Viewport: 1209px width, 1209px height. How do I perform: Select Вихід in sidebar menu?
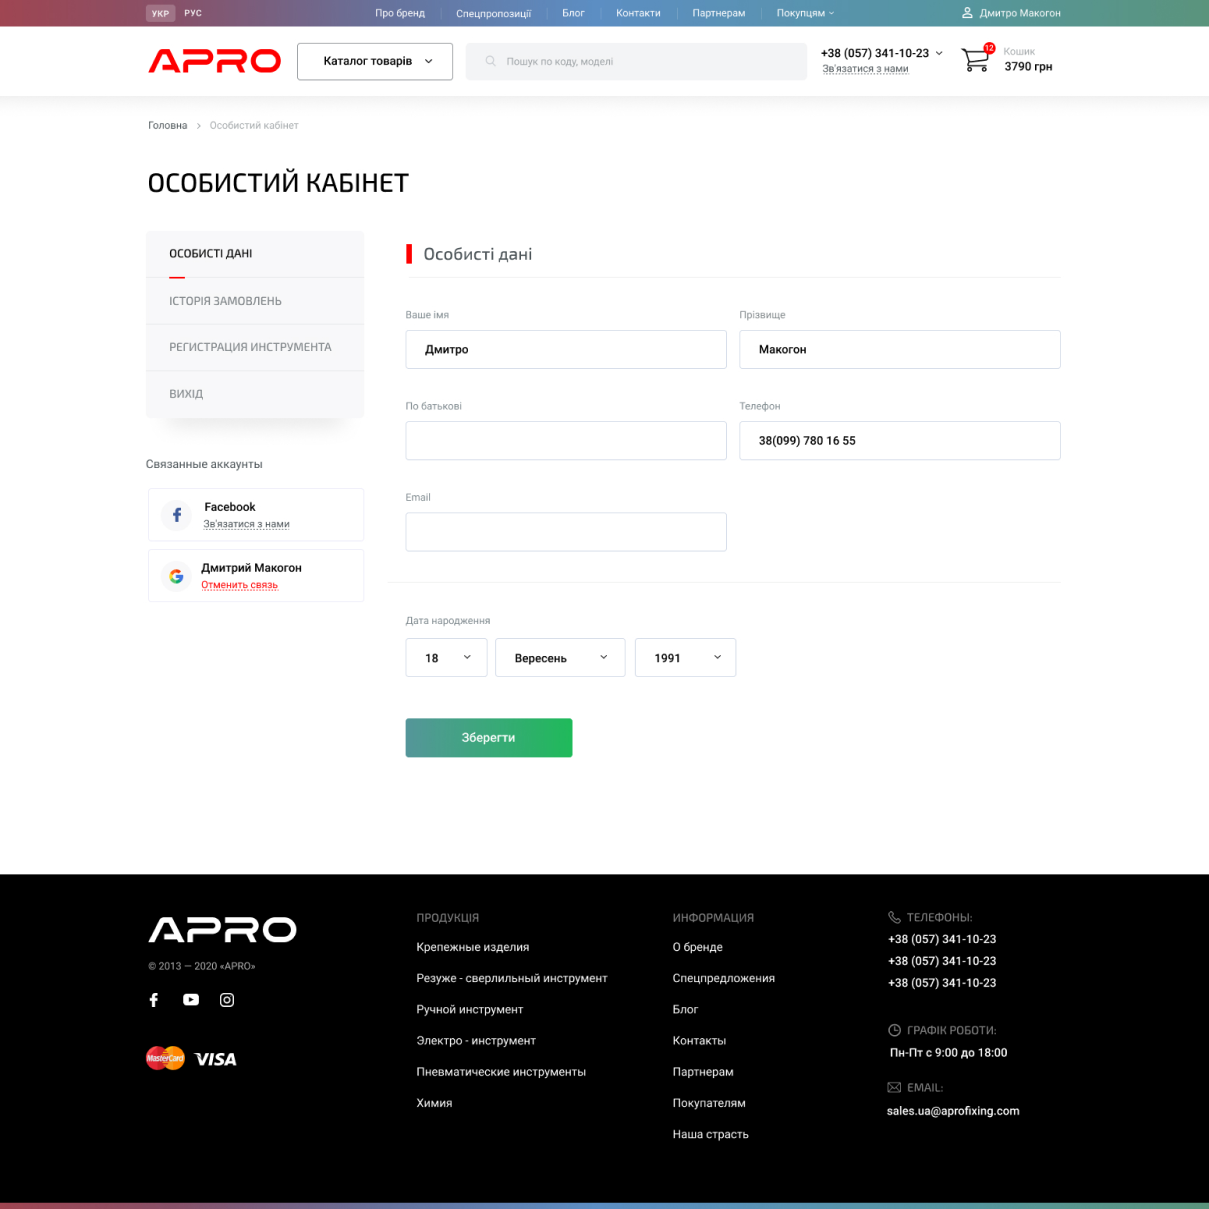coord(186,394)
